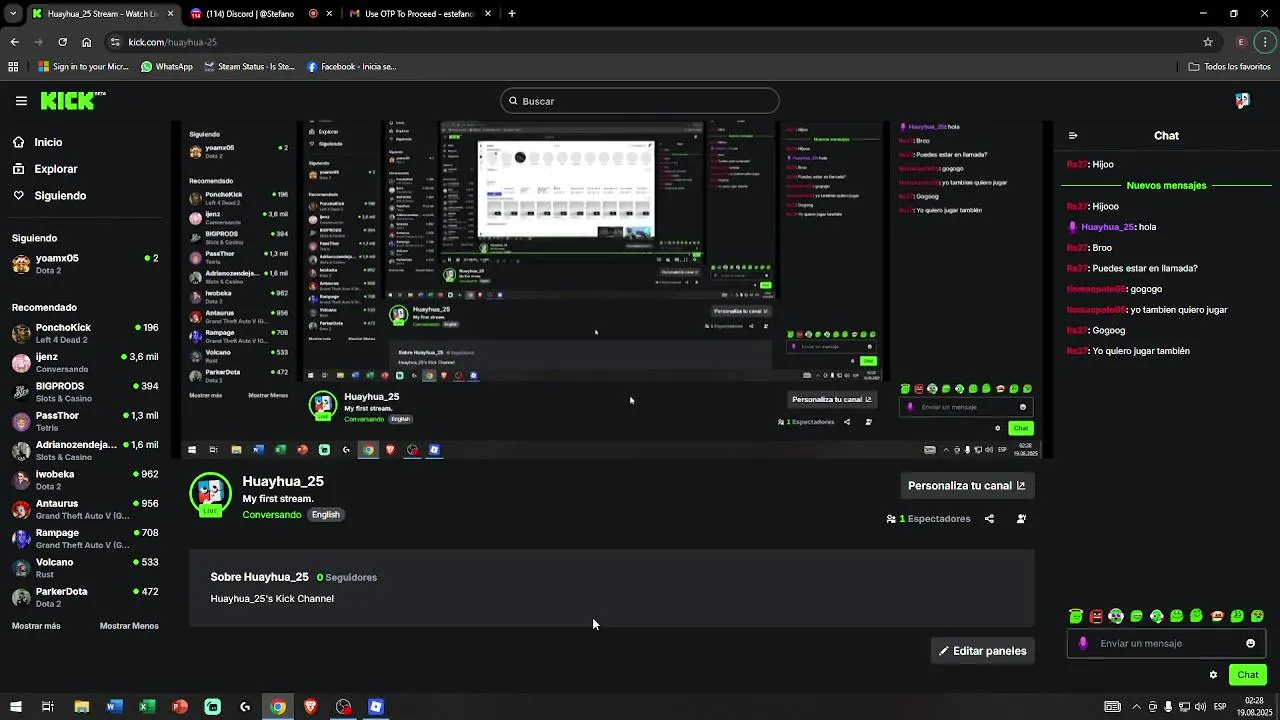Click the Espectadores viewer count
The image size is (1280, 720).
[929, 519]
